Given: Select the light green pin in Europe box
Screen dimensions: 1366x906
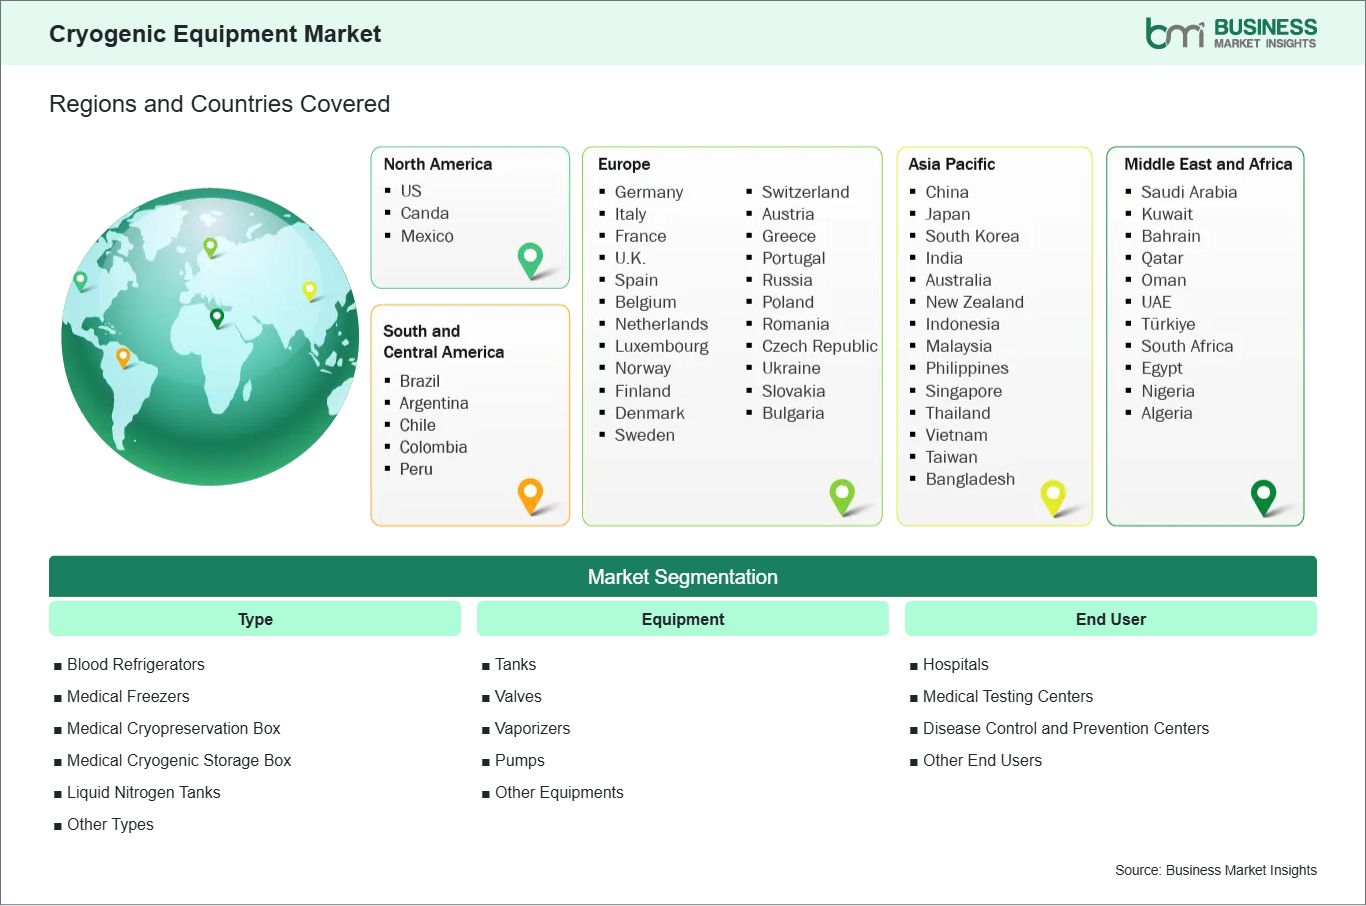Looking at the screenshot, I should coord(842,494).
